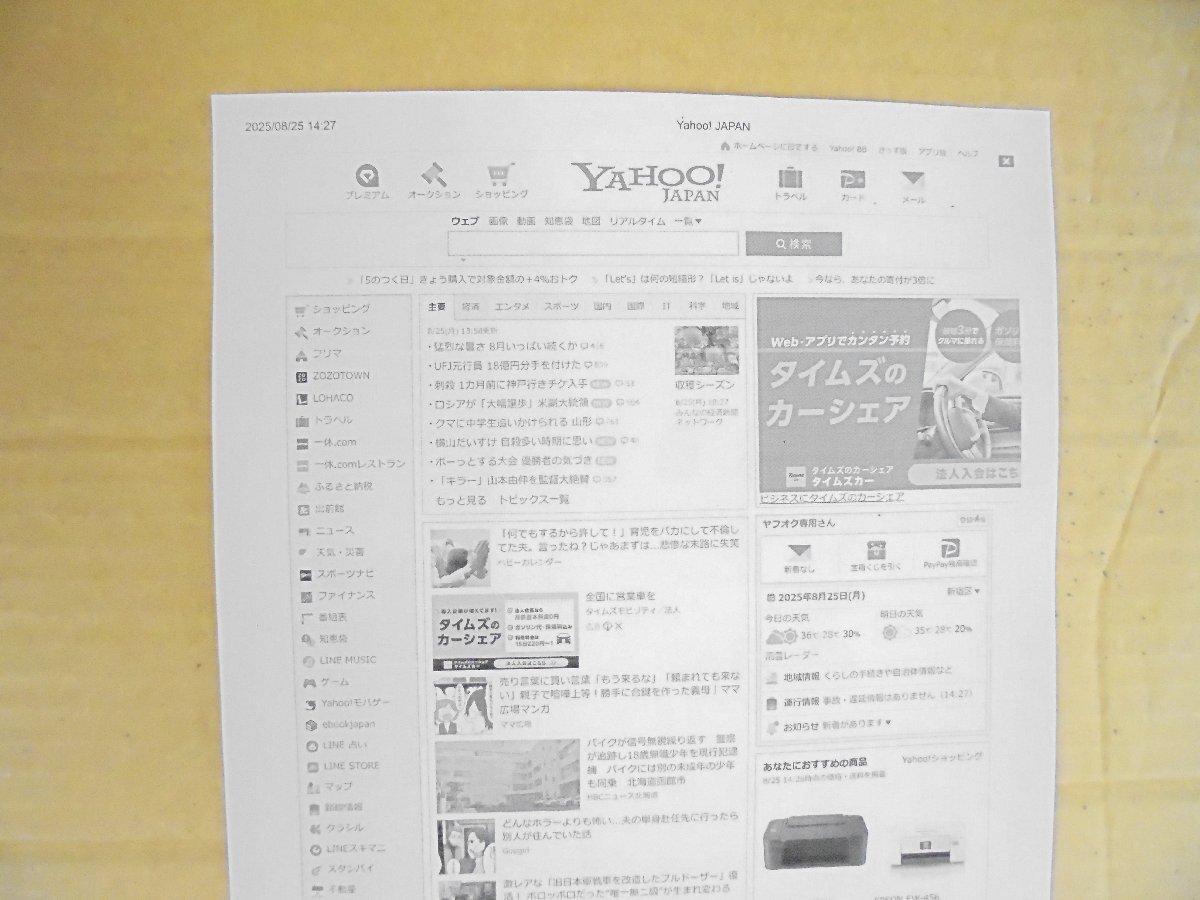This screenshot has height=900, width=1200.
Task: Open the 雨雲レーダー link
Action: tap(791, 656)
